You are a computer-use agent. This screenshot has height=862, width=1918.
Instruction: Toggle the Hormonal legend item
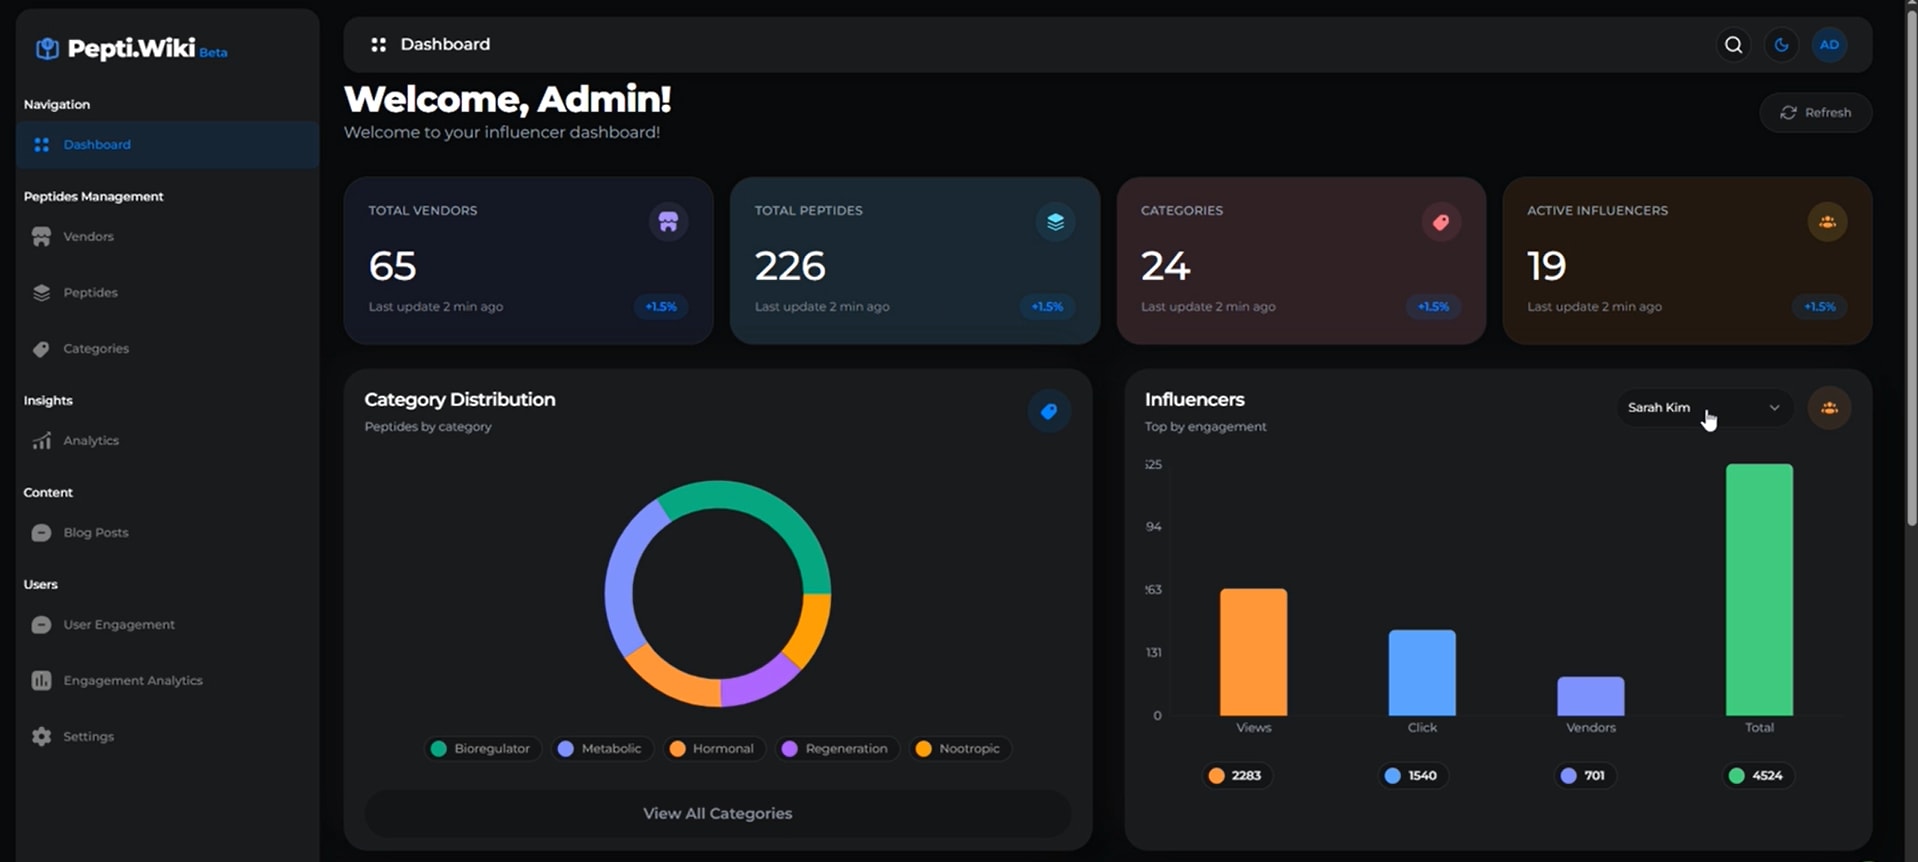coord(714,749)
